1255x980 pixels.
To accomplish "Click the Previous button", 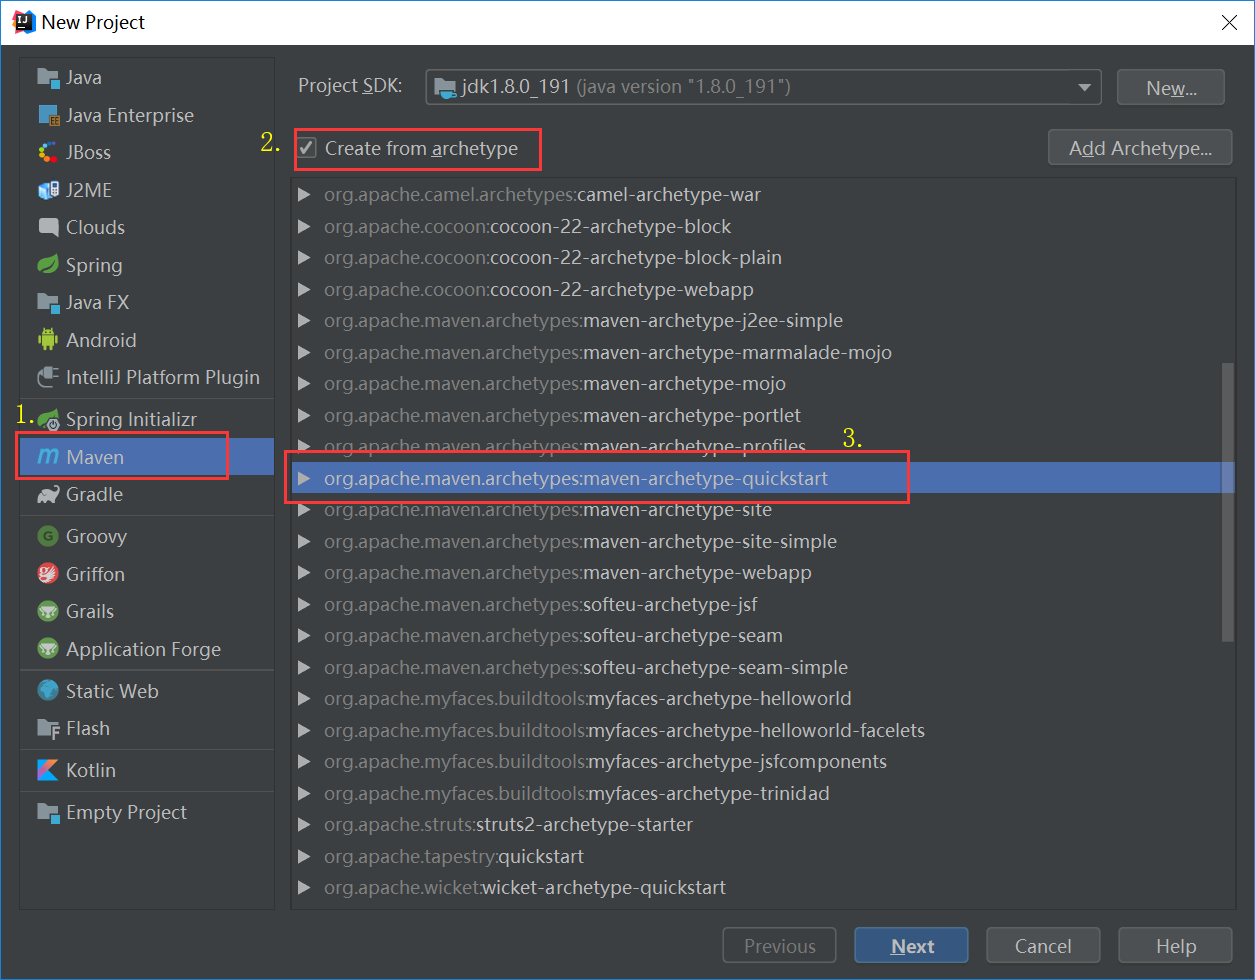I will 779,946.
